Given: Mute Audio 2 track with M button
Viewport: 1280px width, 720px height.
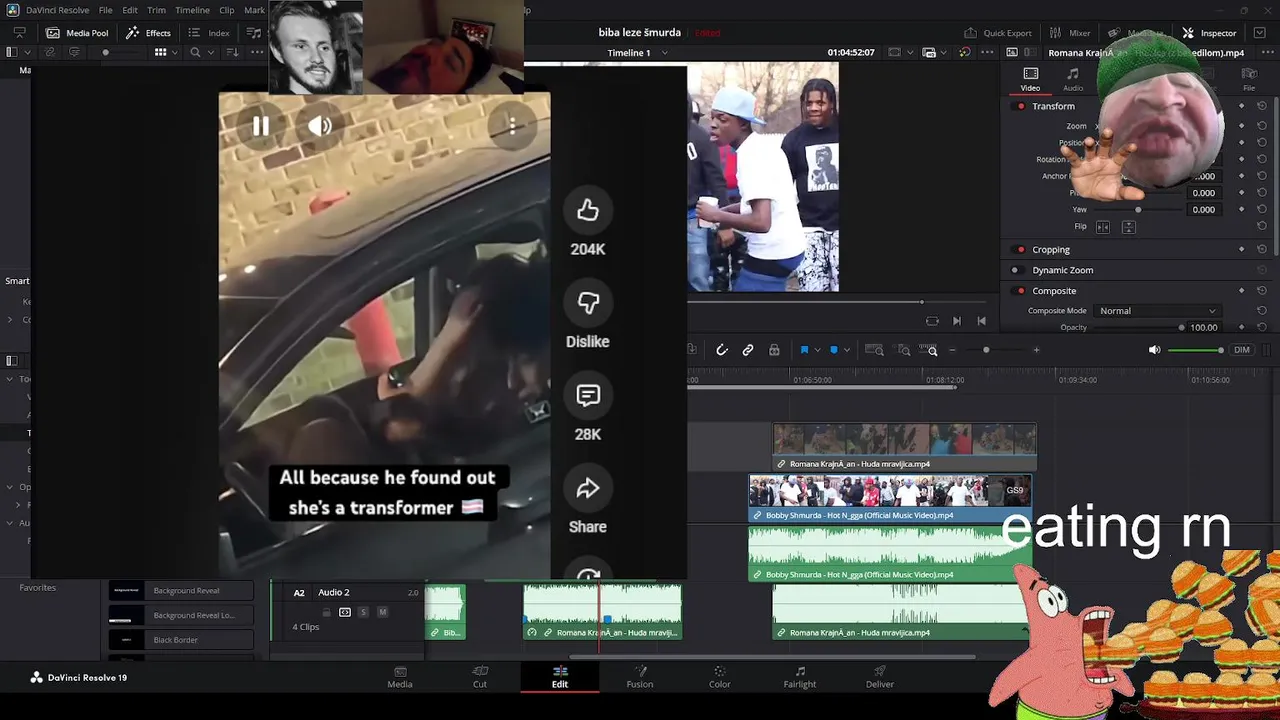Looking at the screenshot, I should tap(382, 612).
